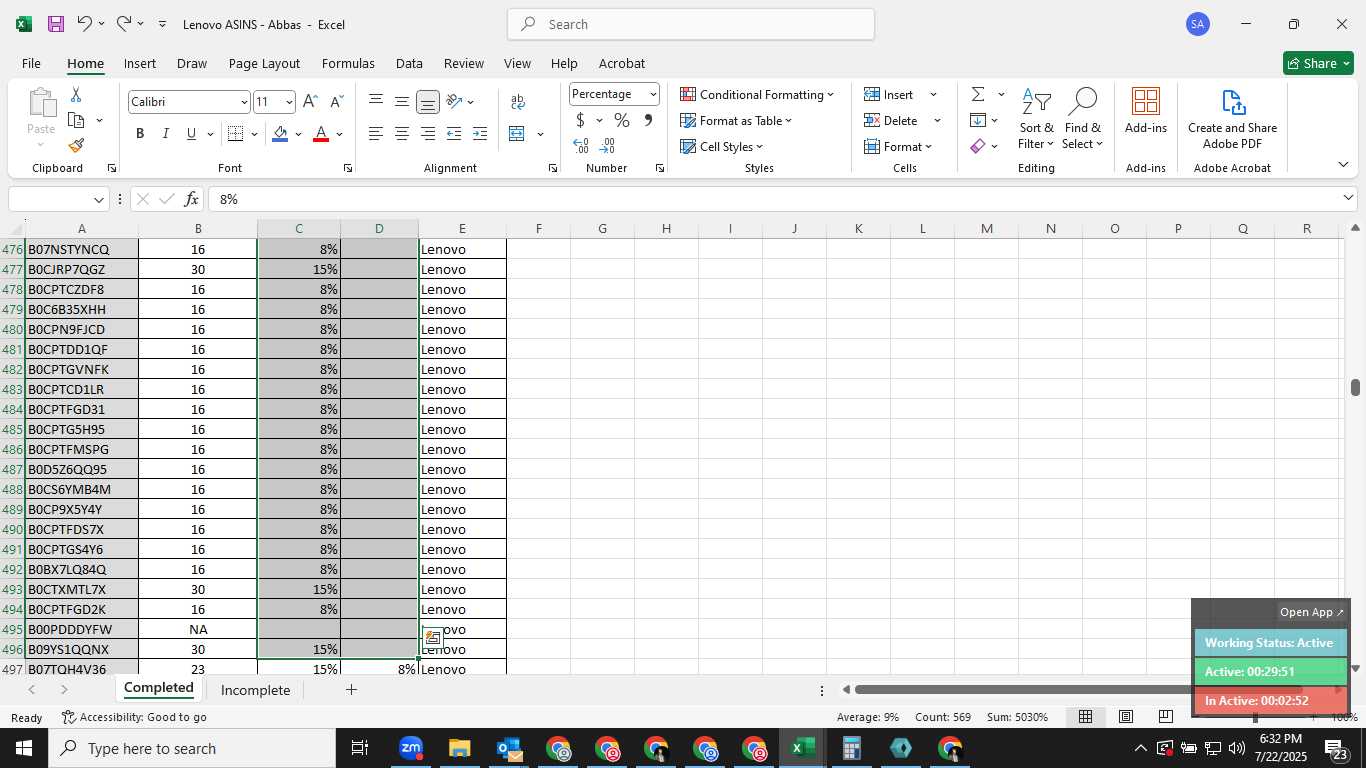Launch Zoom from the taskbar

point(411,748)
